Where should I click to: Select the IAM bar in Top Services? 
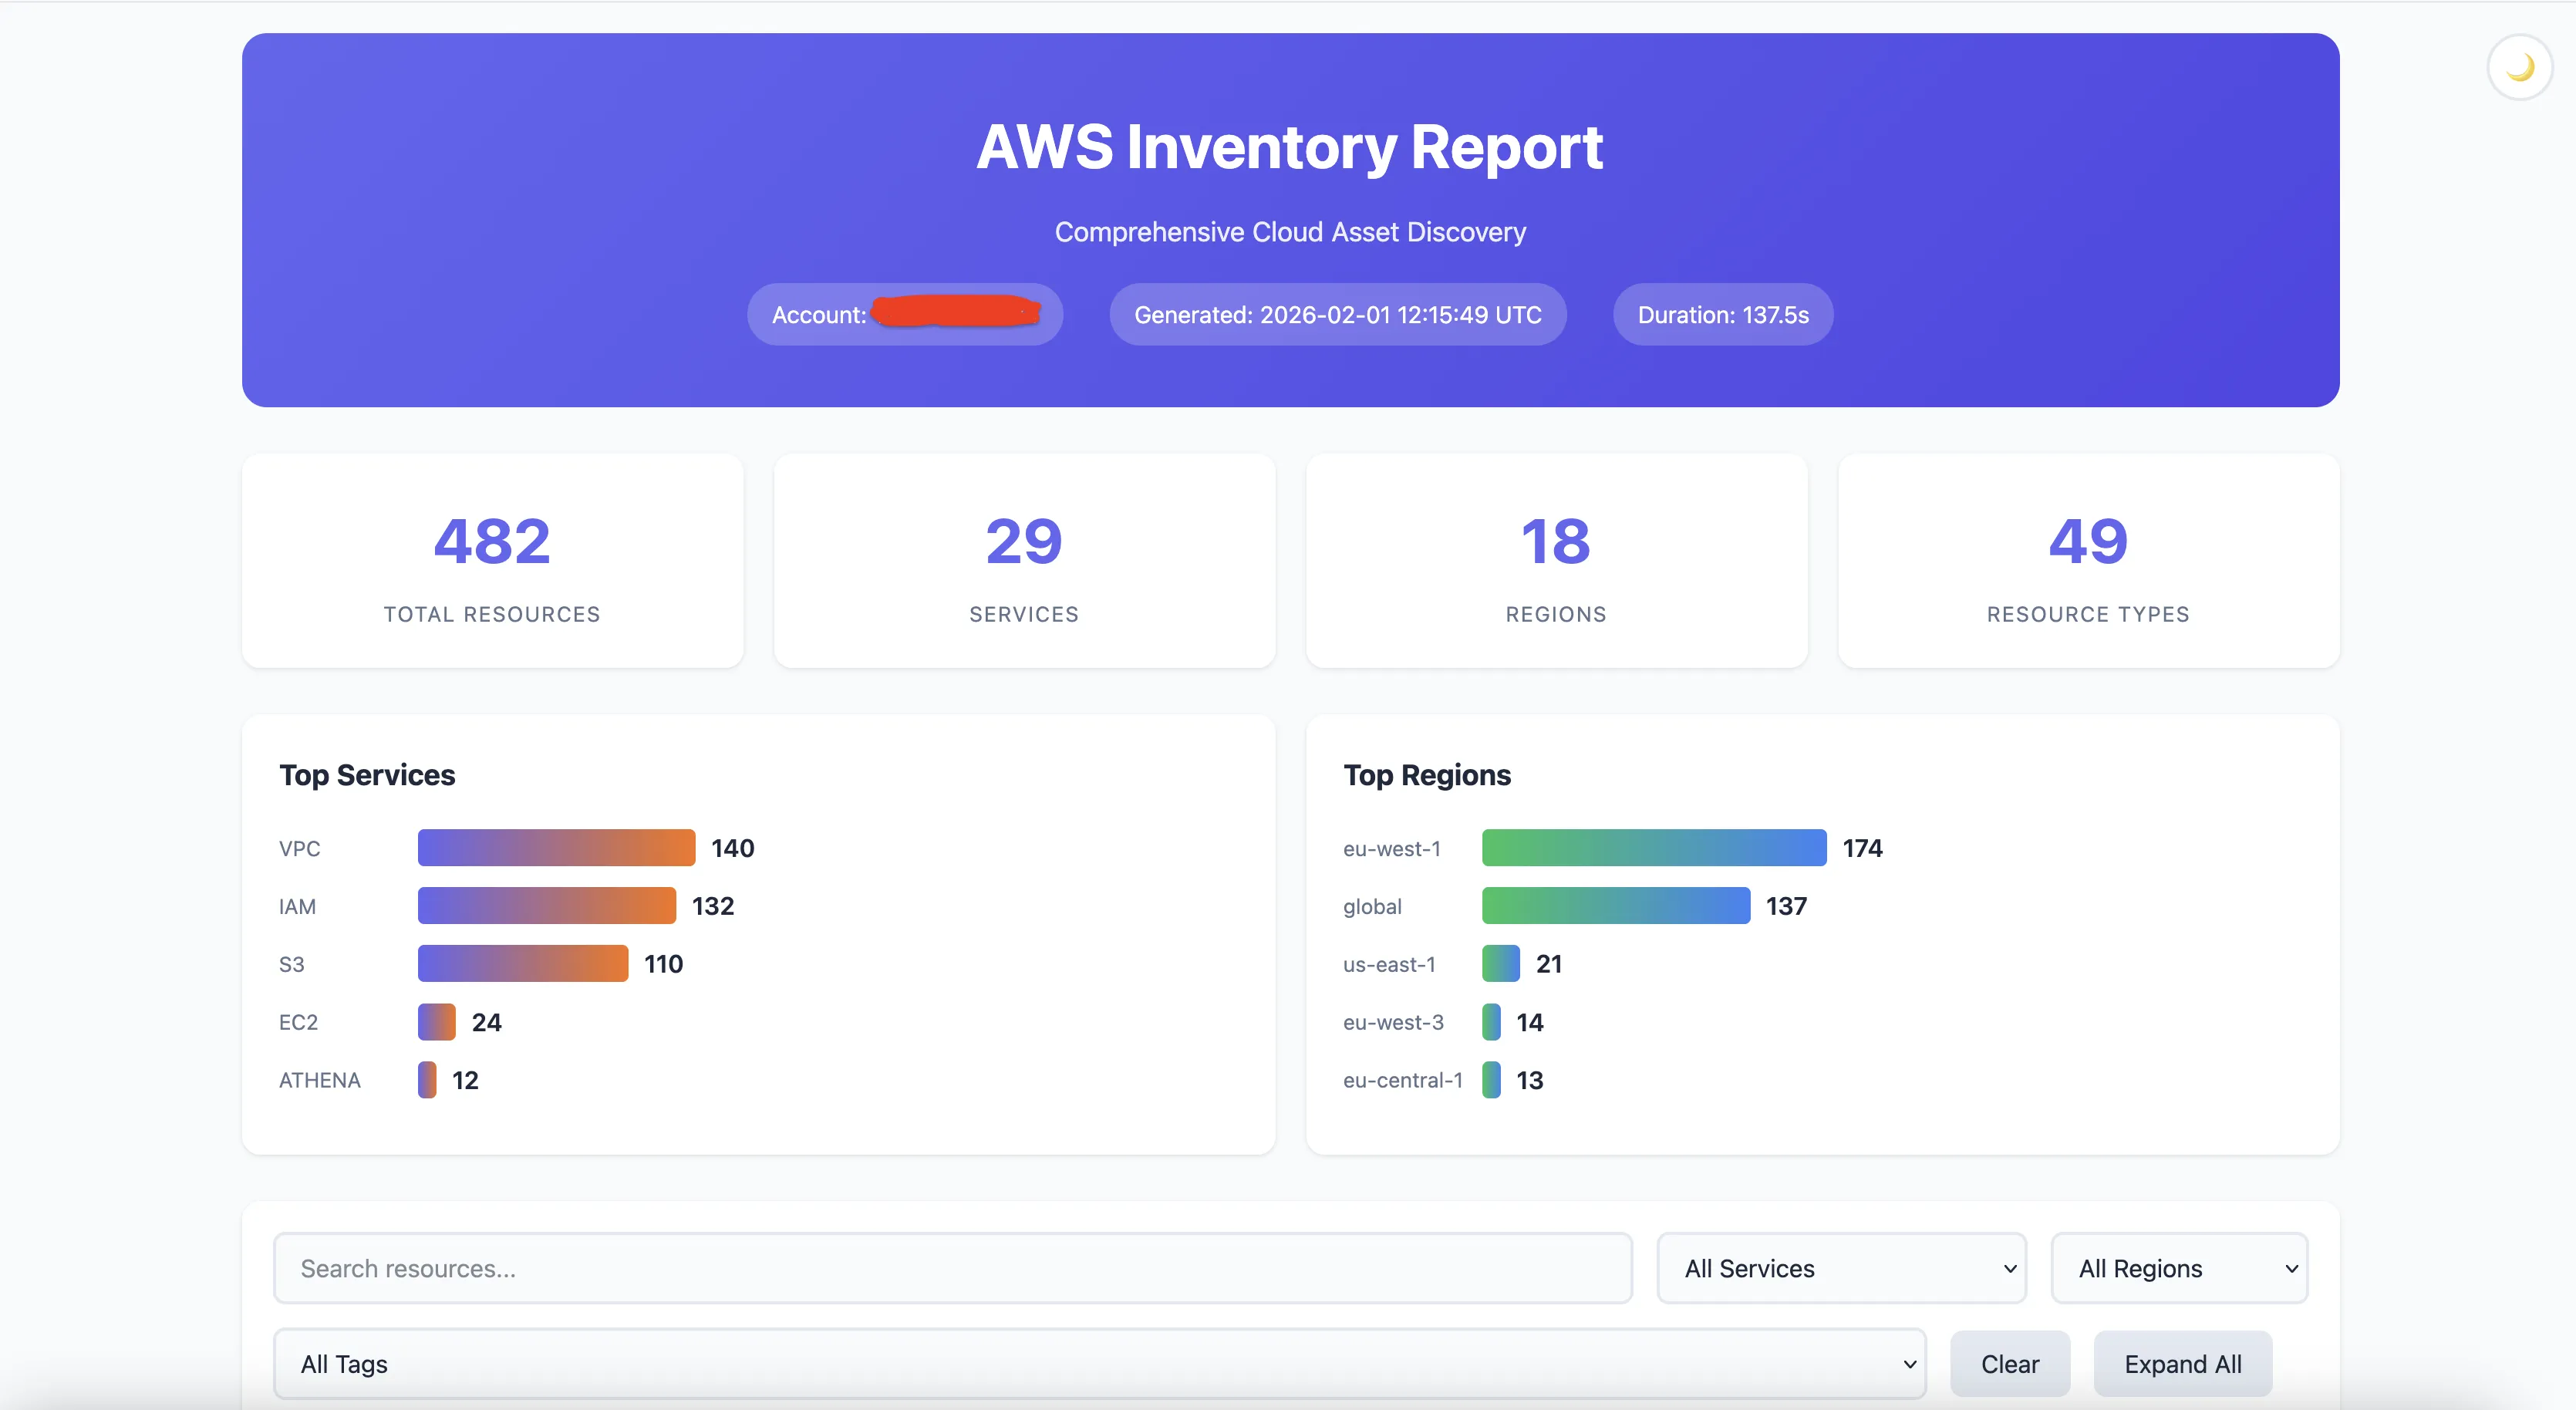[x=546, y=905]
